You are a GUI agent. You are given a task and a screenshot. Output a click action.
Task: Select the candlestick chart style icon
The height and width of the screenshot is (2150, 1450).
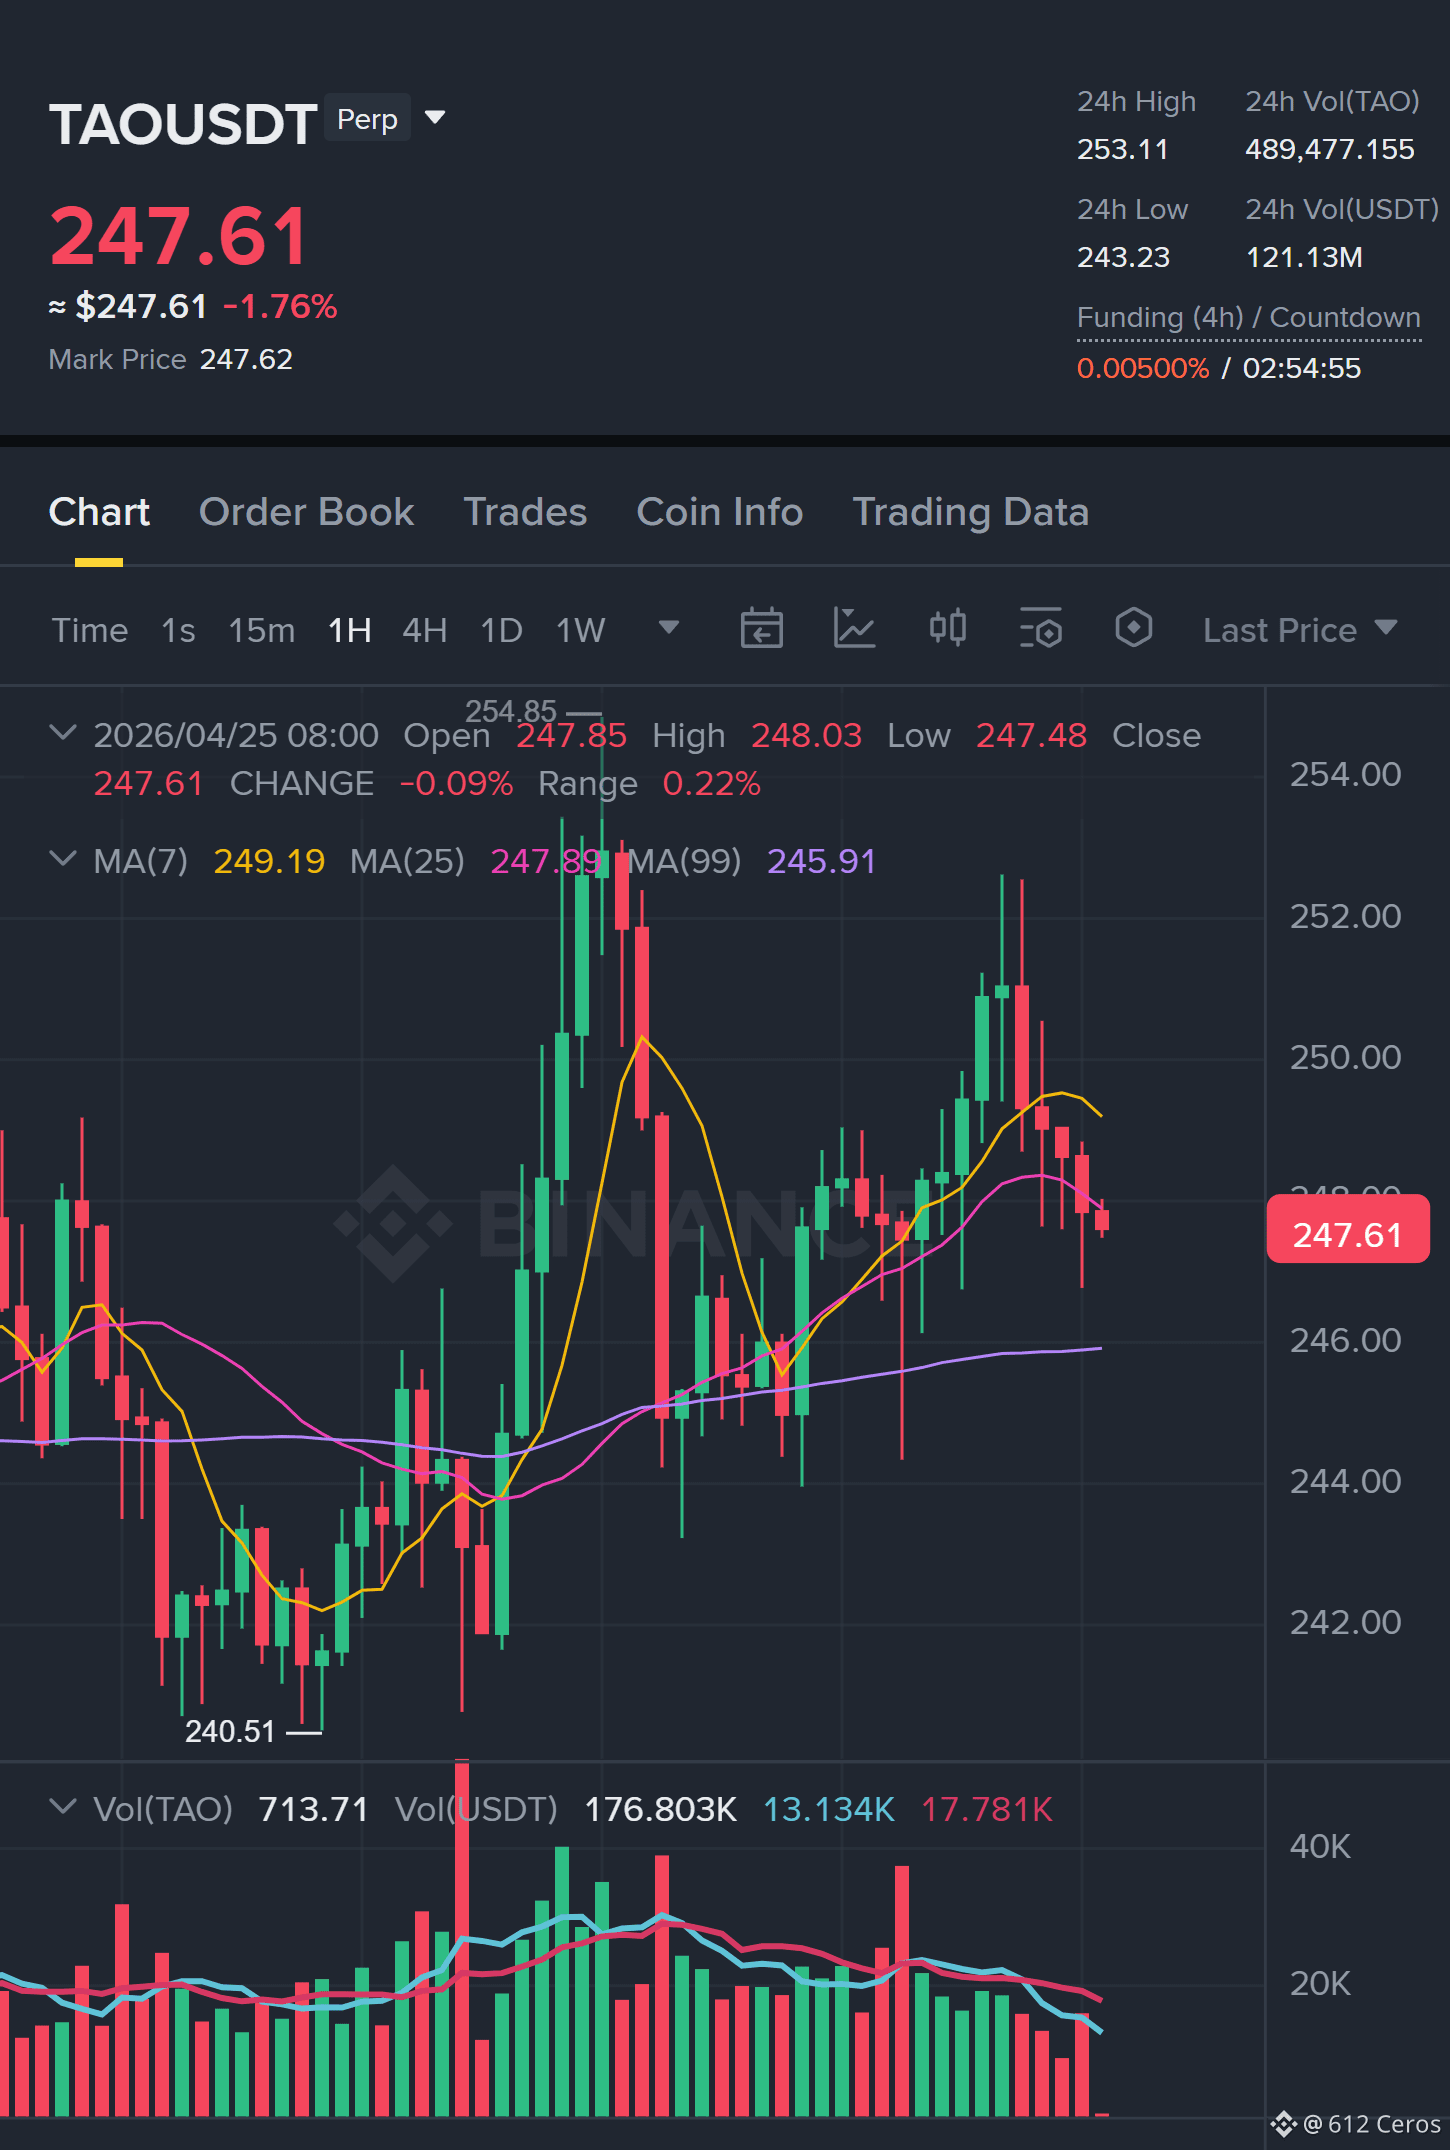(x=947, y=629)
